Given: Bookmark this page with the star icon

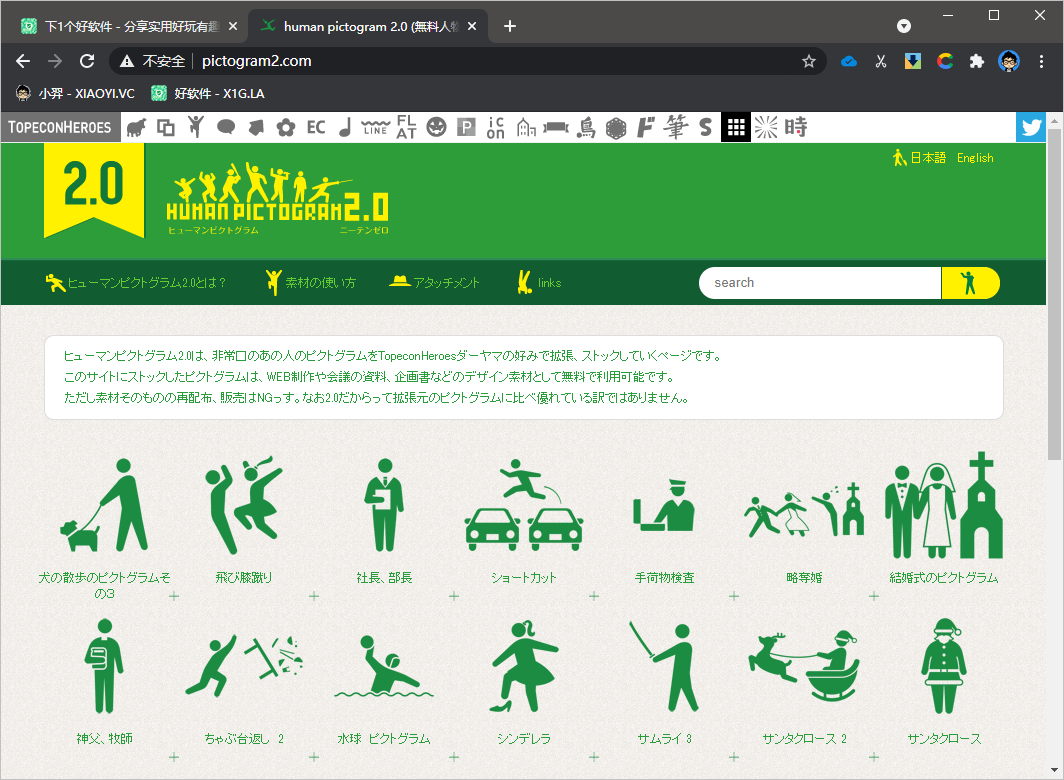Looking at the screenshot, I should 809,61.
